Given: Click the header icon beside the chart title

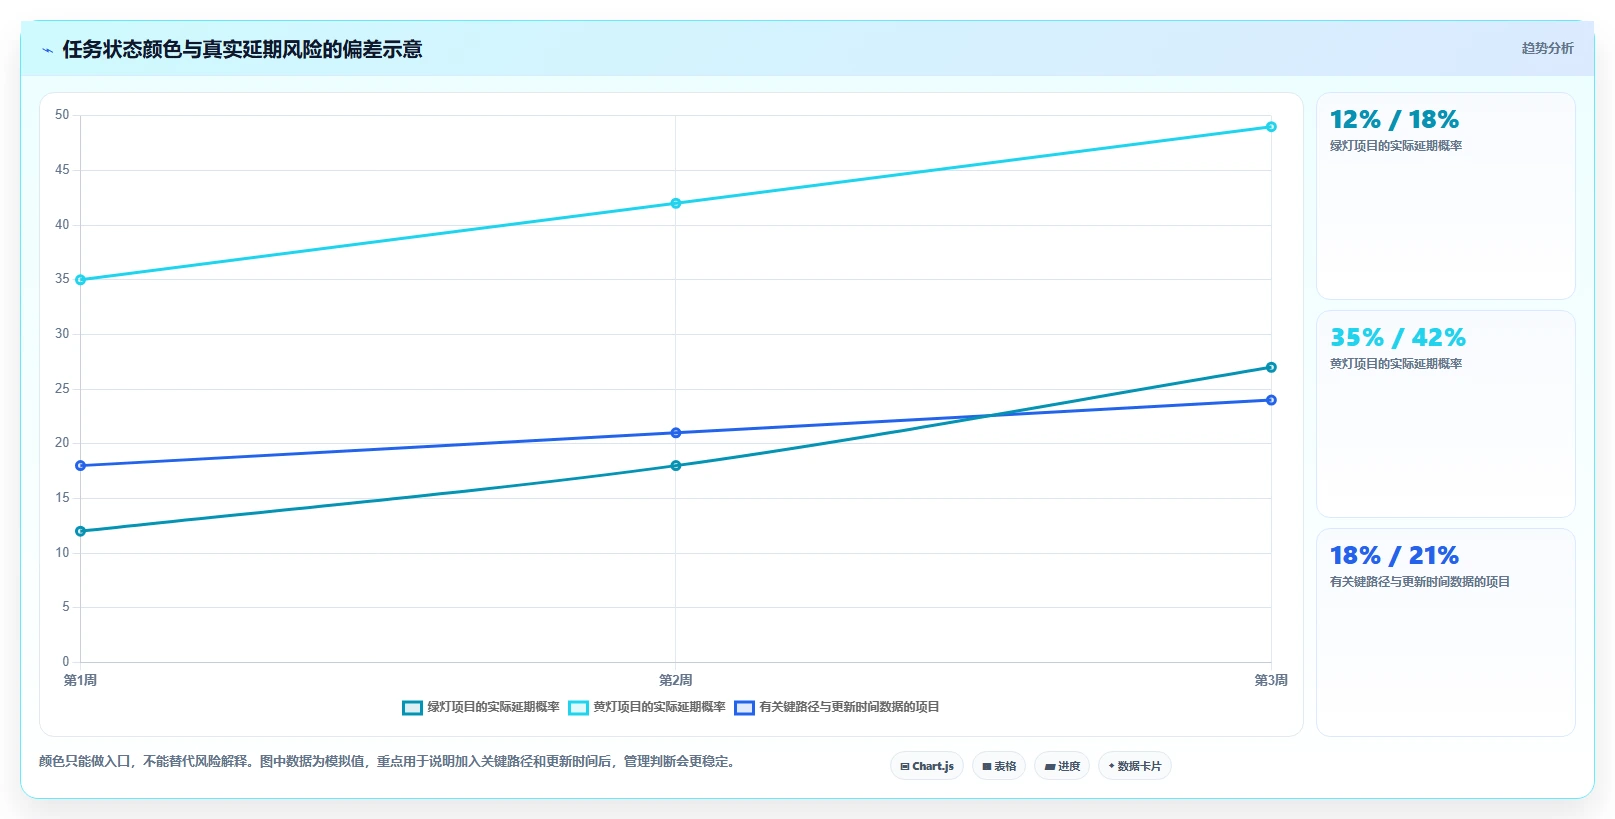Looking at the screenshot, I should click(x=47, y=50).
